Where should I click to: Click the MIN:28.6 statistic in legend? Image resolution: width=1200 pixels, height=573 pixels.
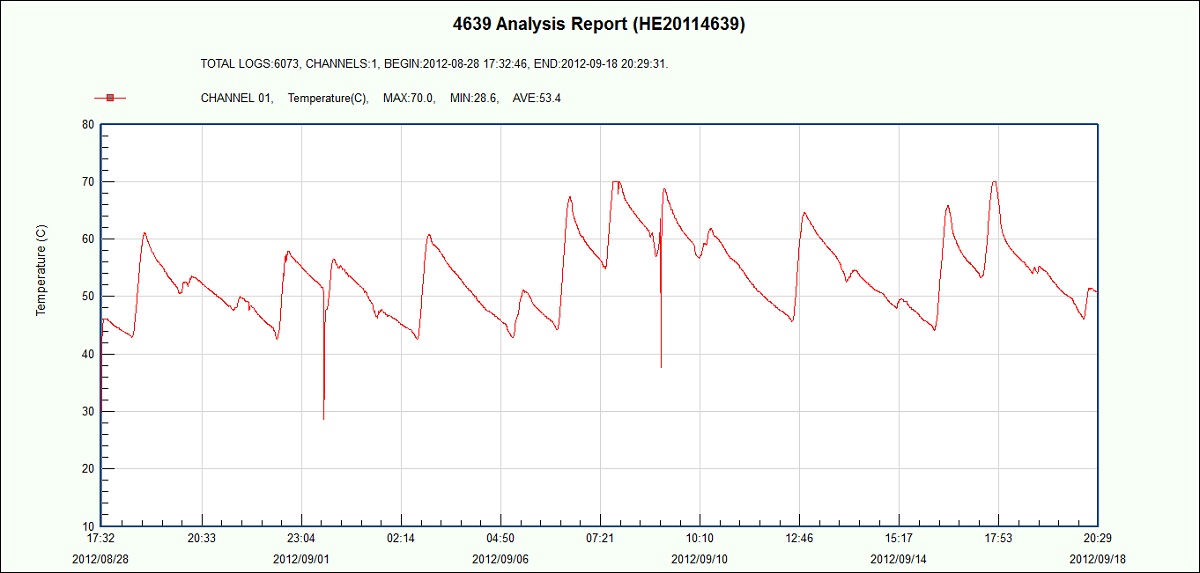pyautogui.click(x=474, y=98)
